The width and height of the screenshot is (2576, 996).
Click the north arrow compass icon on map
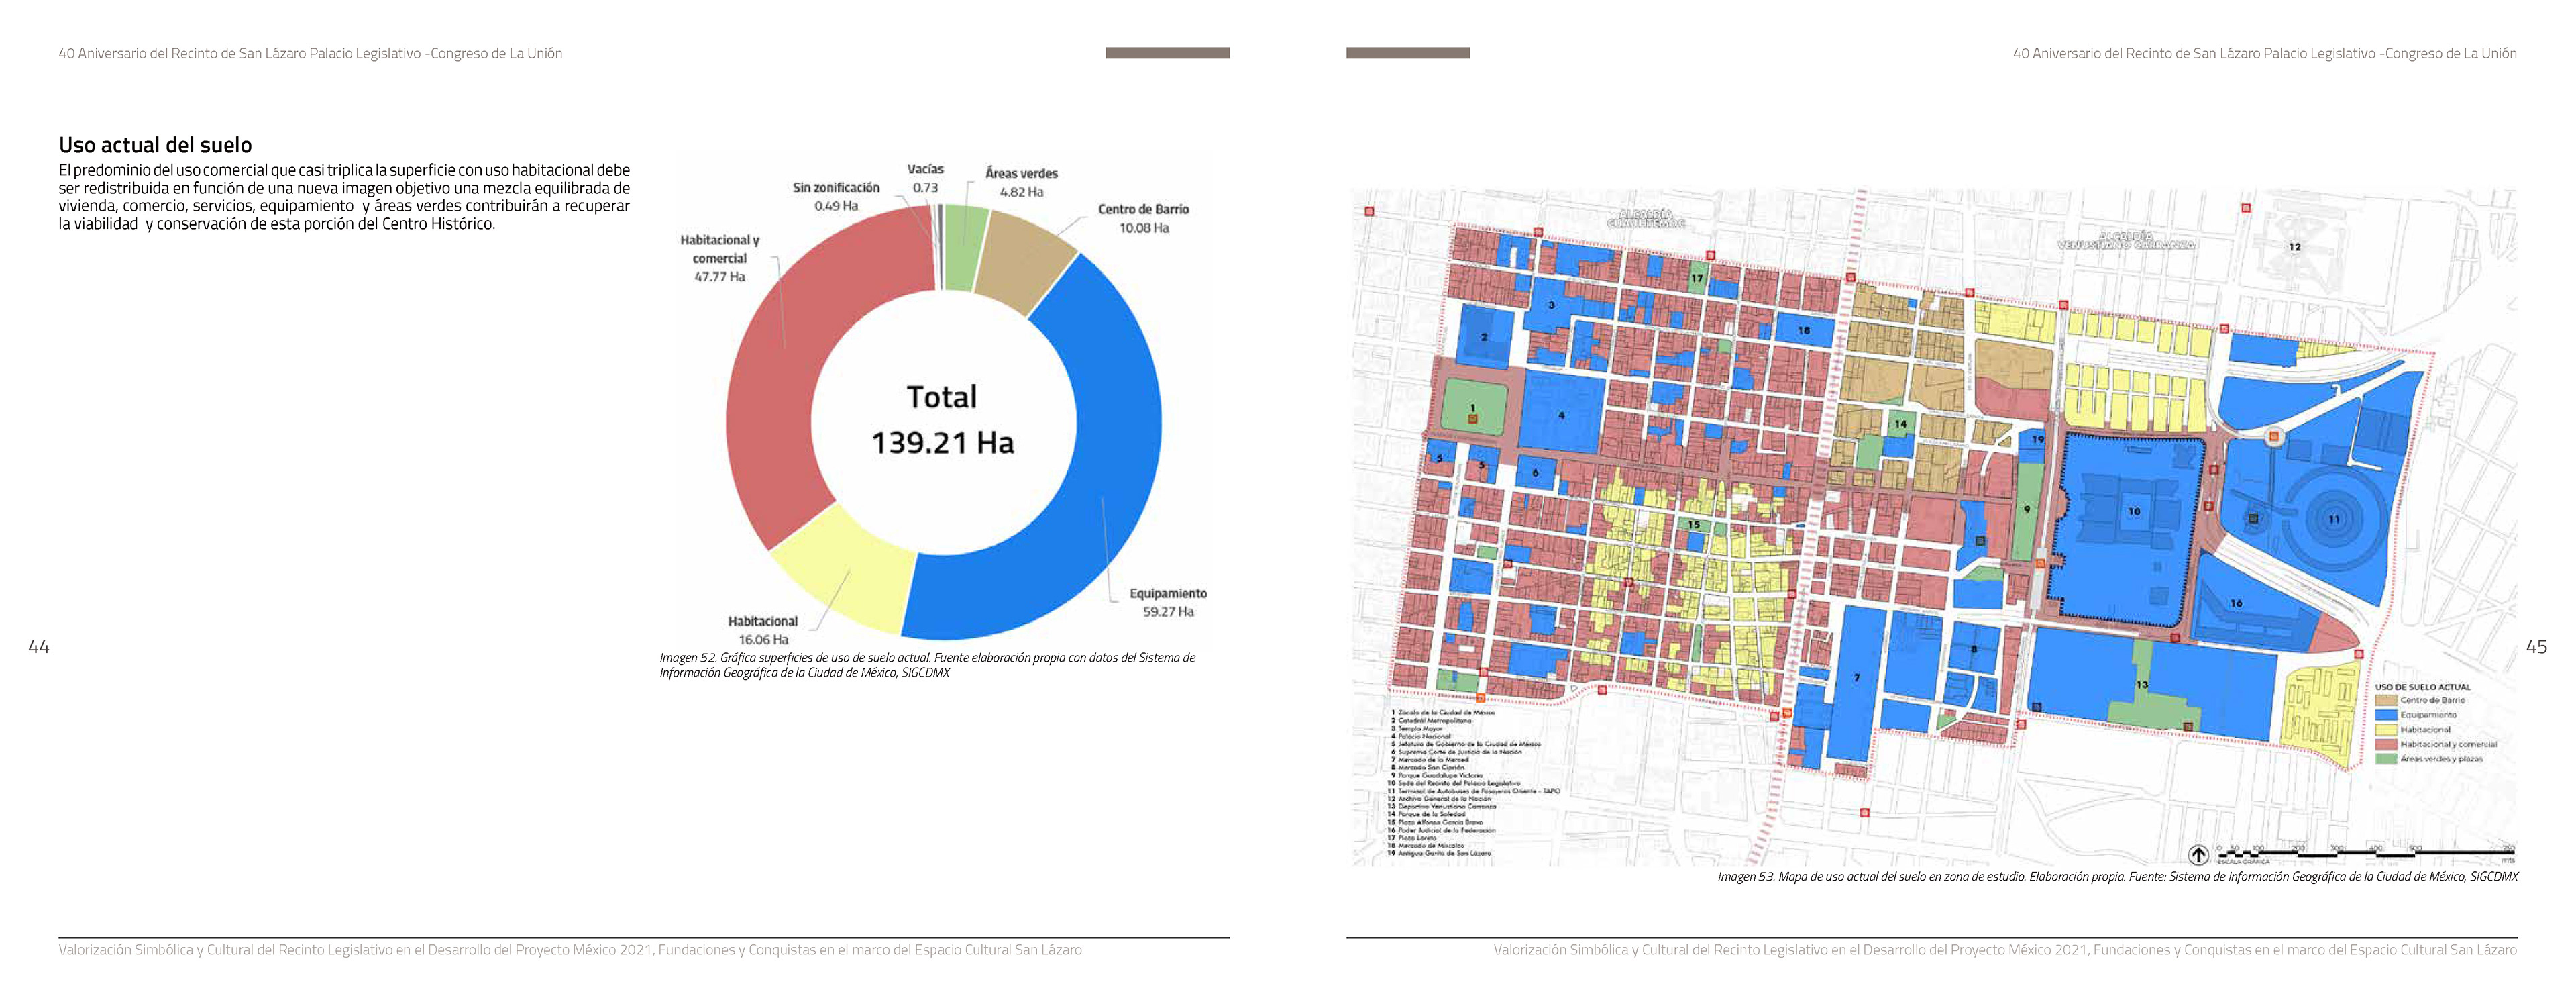click(2198, 854)
